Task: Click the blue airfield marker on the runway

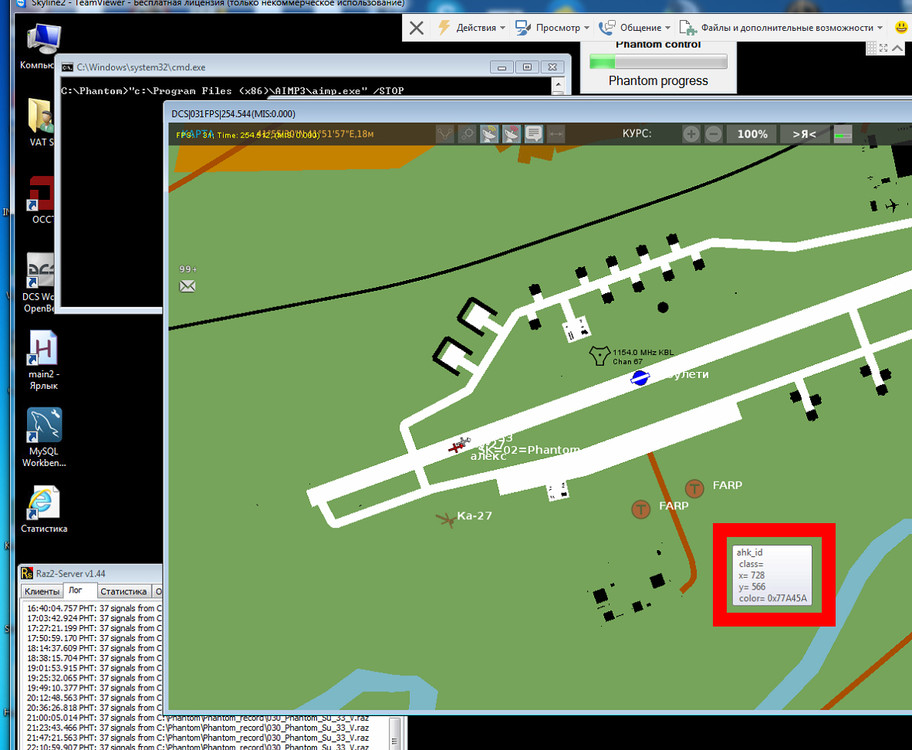Action: (640, 378)
